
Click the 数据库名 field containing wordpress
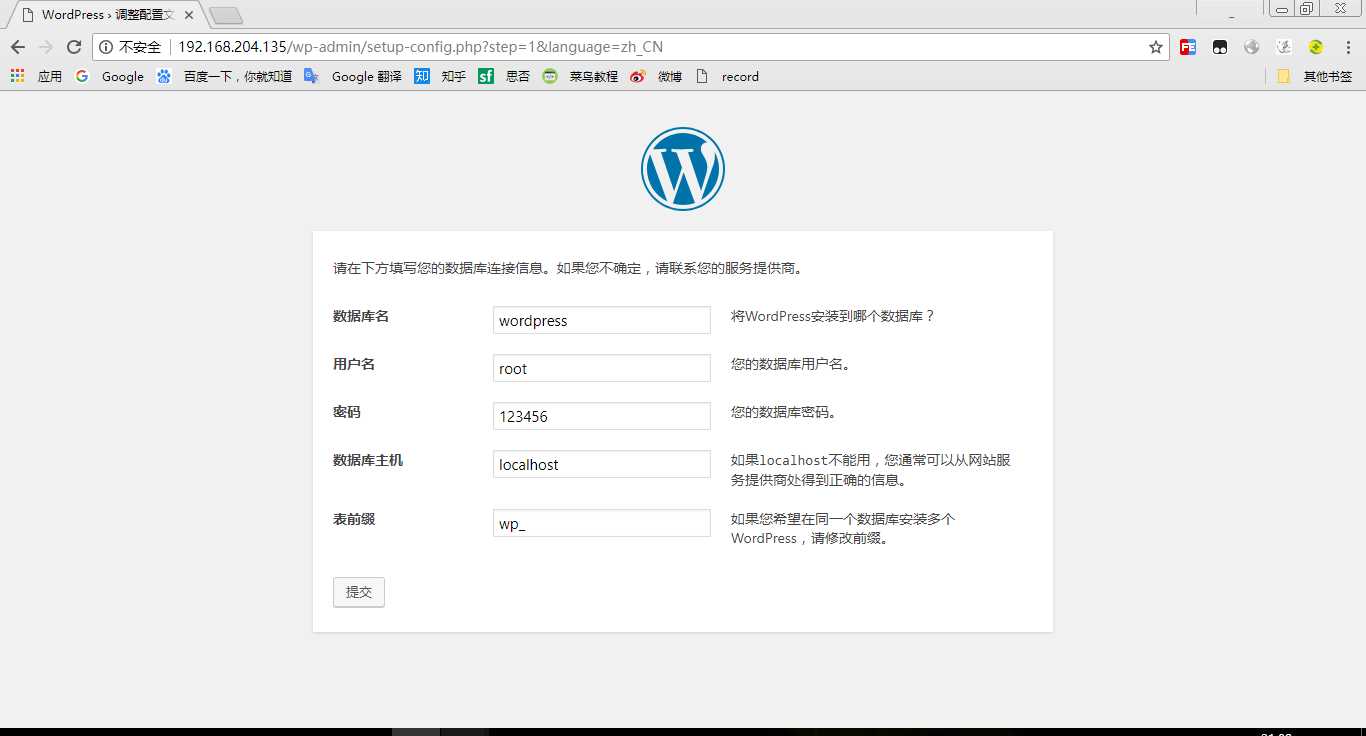[x=602, y=320]
